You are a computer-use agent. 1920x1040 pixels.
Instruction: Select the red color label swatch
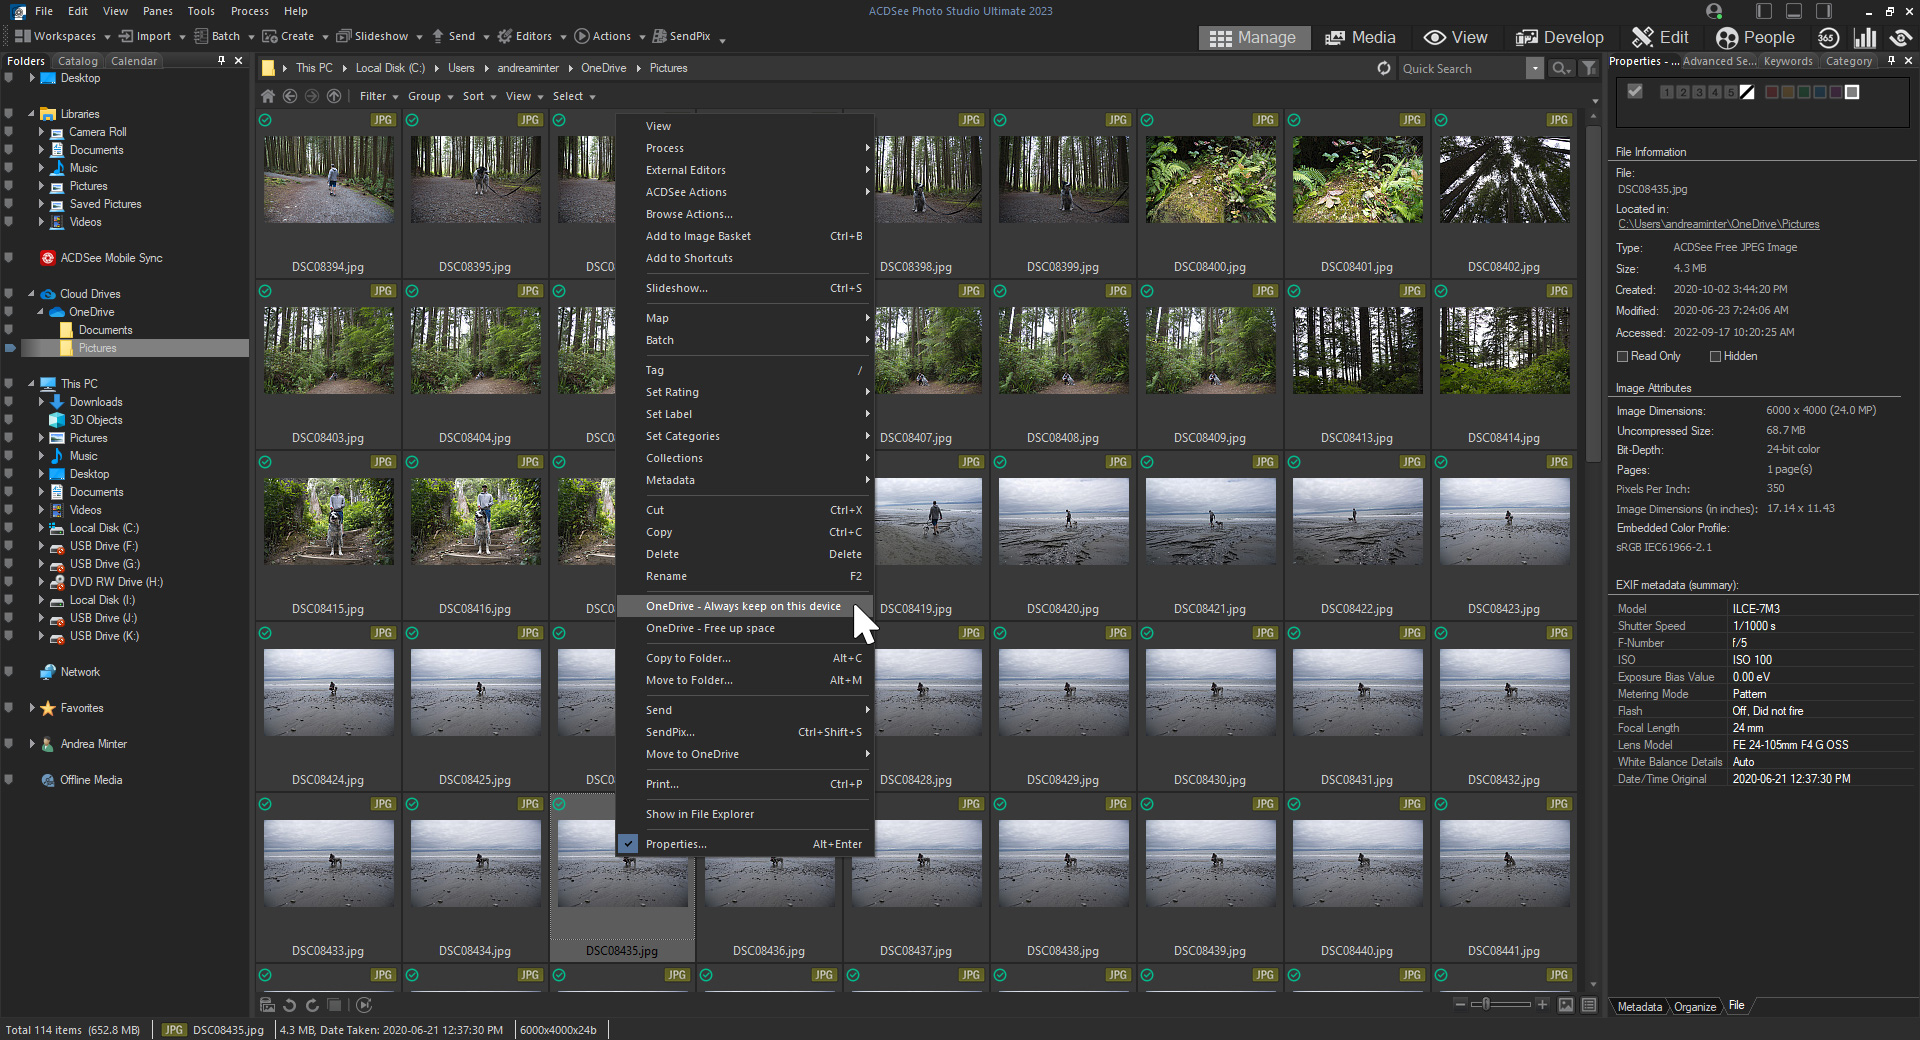tap(1772, 92)
